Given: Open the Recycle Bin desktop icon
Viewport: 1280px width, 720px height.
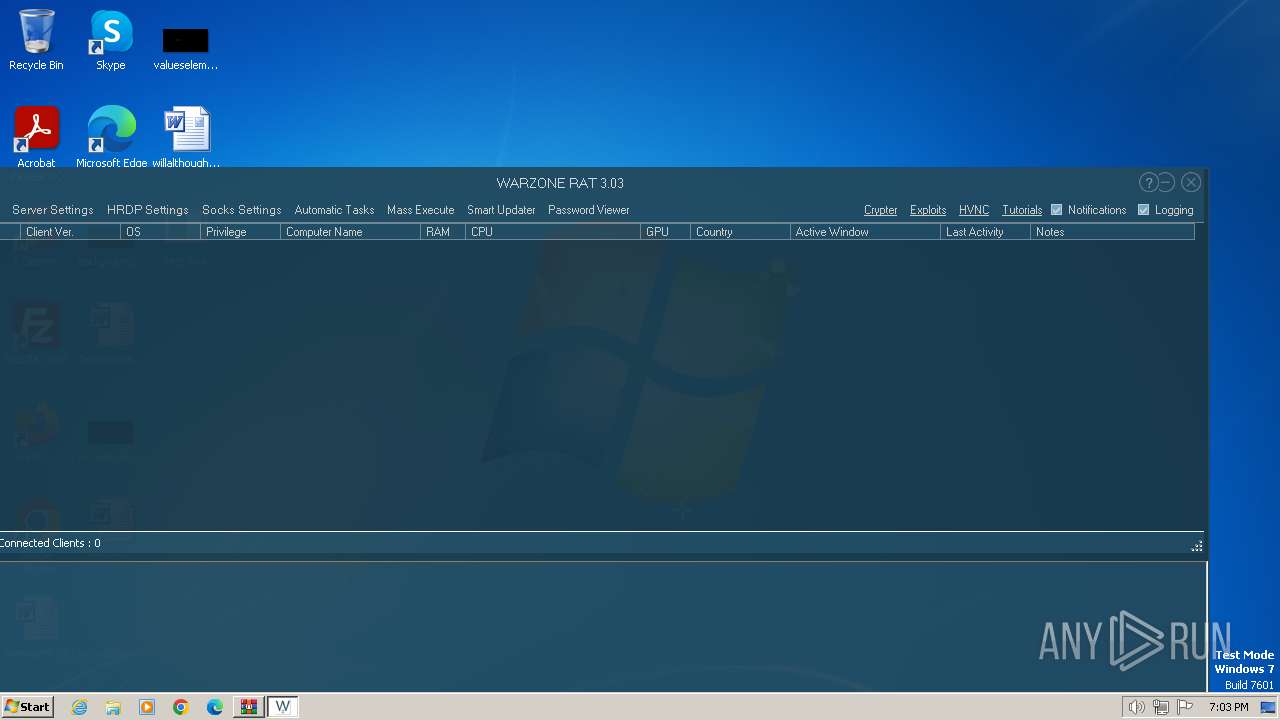Looking at the screenshot, I should point(36,41).
